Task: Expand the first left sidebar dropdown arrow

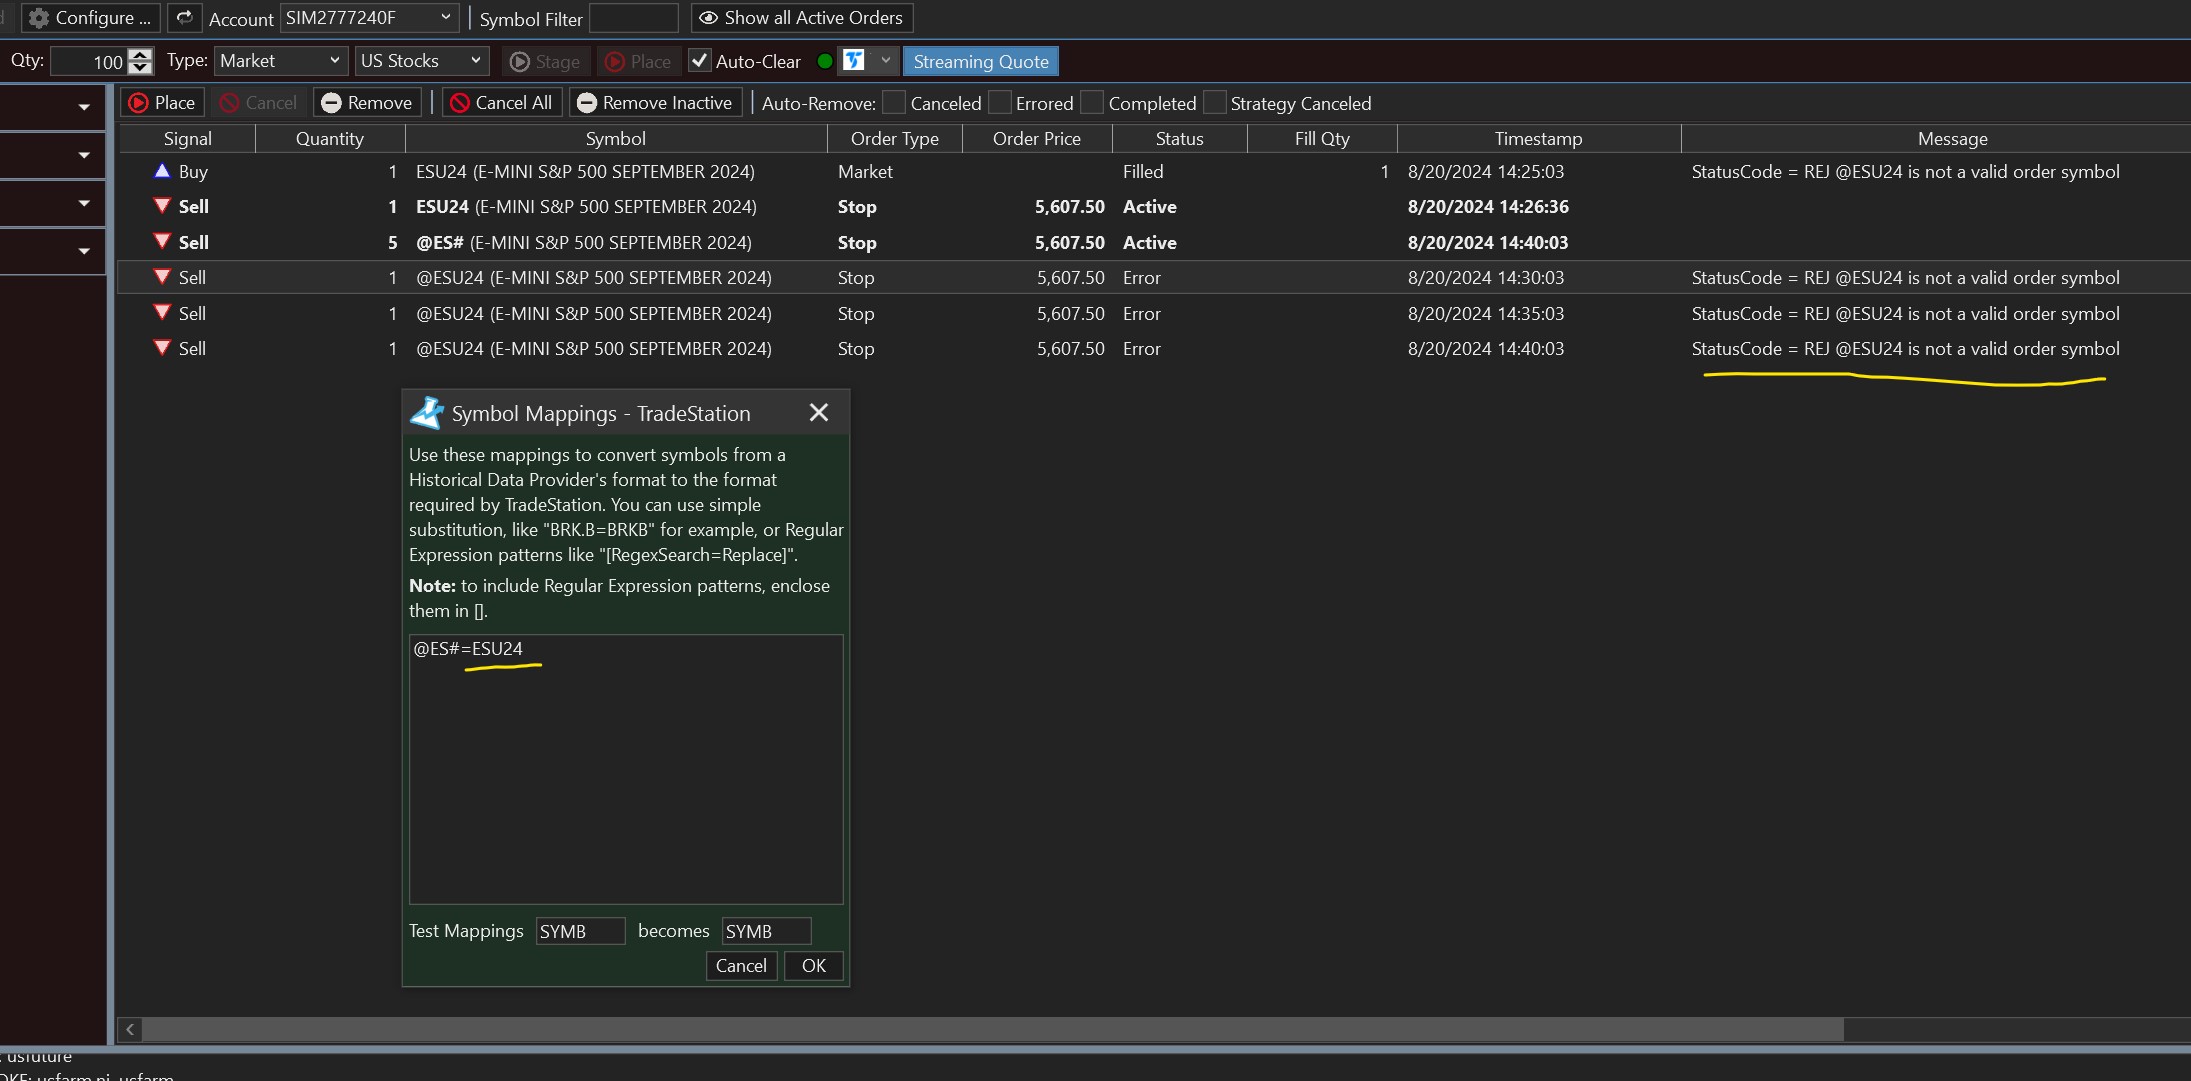Action: point(84,107)
